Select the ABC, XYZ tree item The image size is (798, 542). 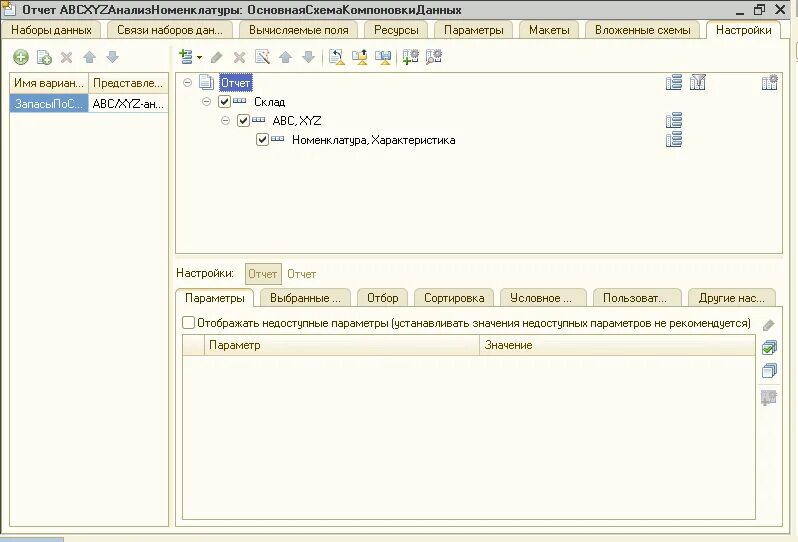click(297, 121)
